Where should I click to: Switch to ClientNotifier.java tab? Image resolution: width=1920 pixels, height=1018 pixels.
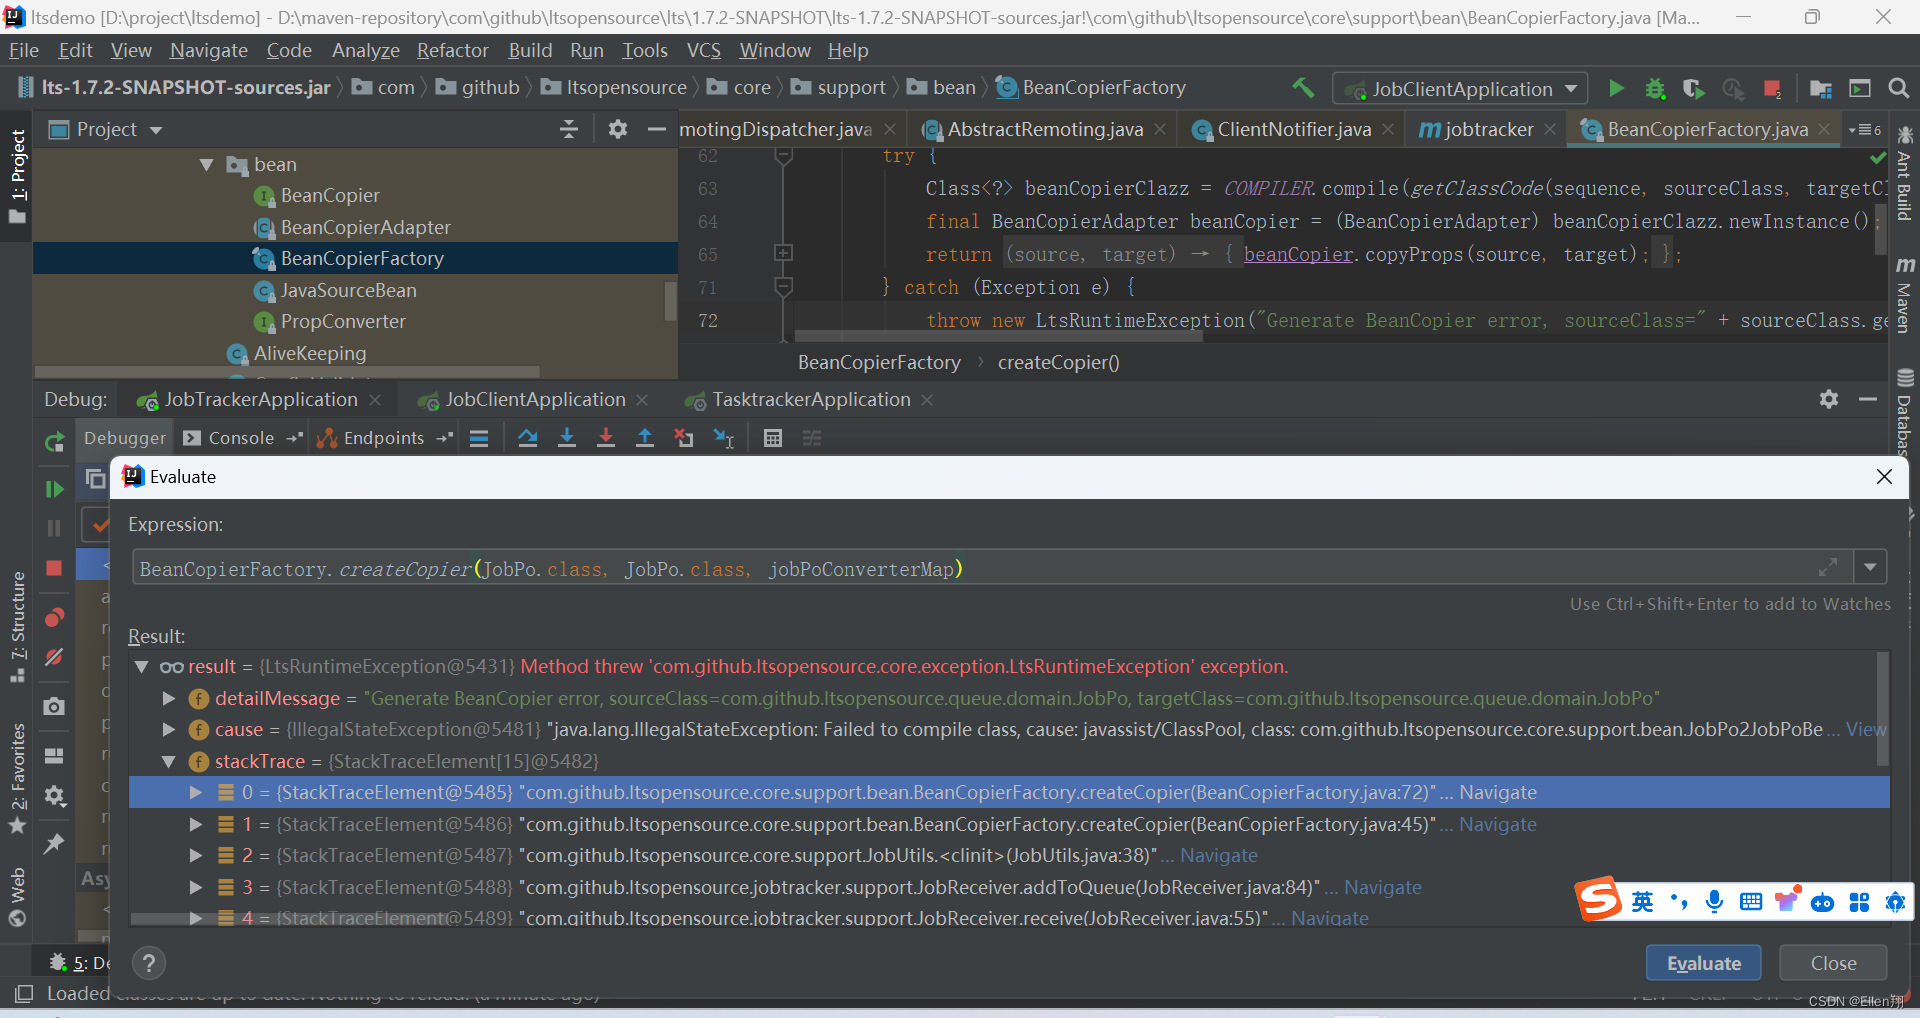[1294, 129]
